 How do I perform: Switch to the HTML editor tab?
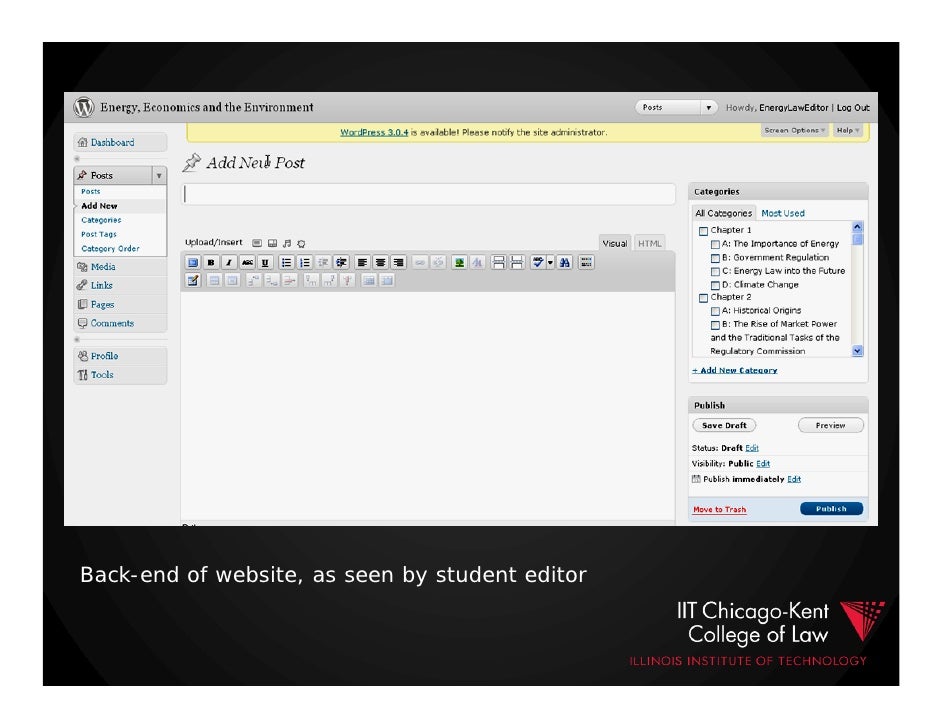point(649,243)
